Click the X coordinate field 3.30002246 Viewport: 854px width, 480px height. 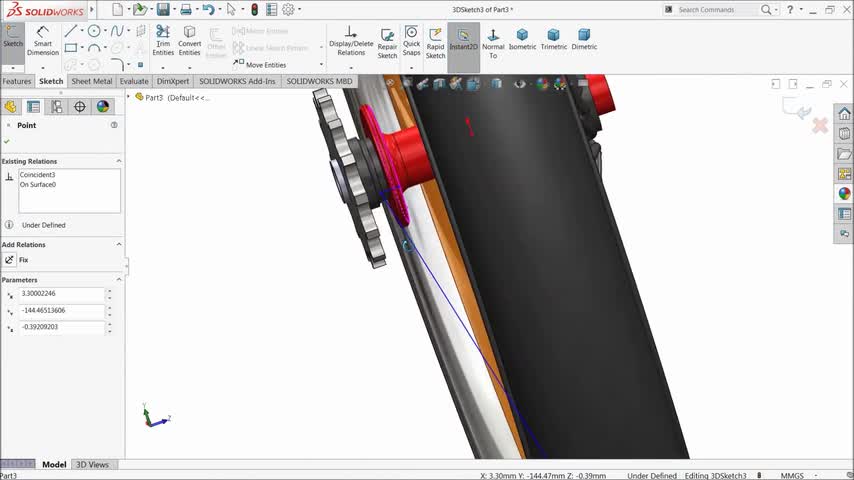point(62,294)
